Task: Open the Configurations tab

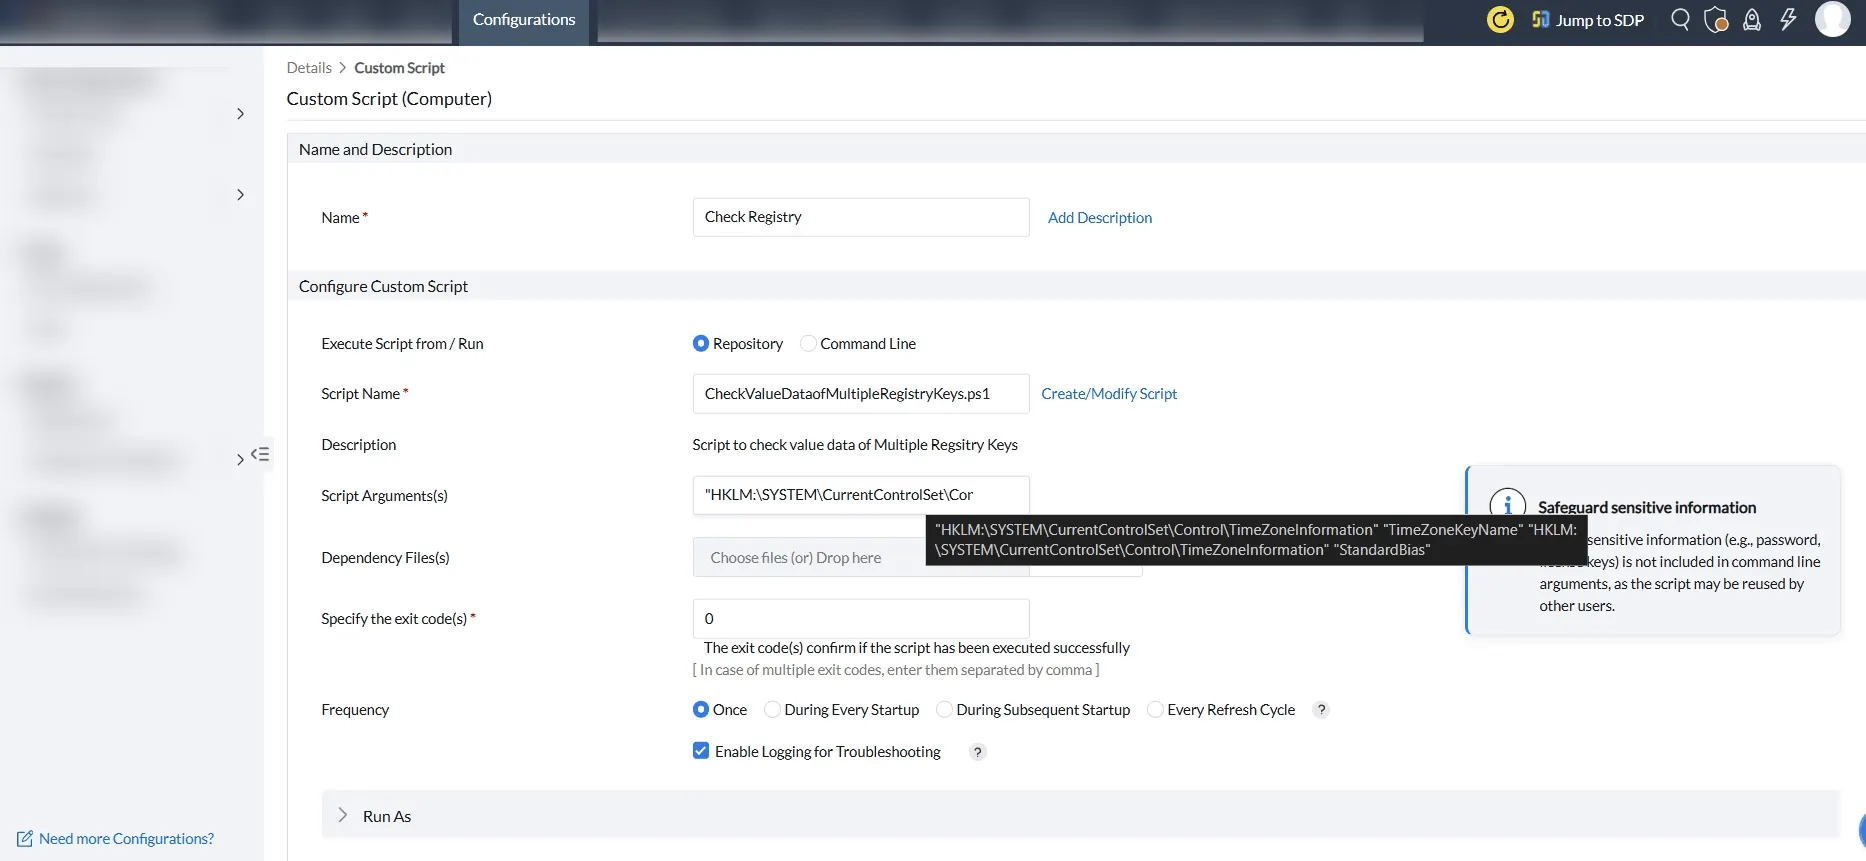Action: coord(524,20)
